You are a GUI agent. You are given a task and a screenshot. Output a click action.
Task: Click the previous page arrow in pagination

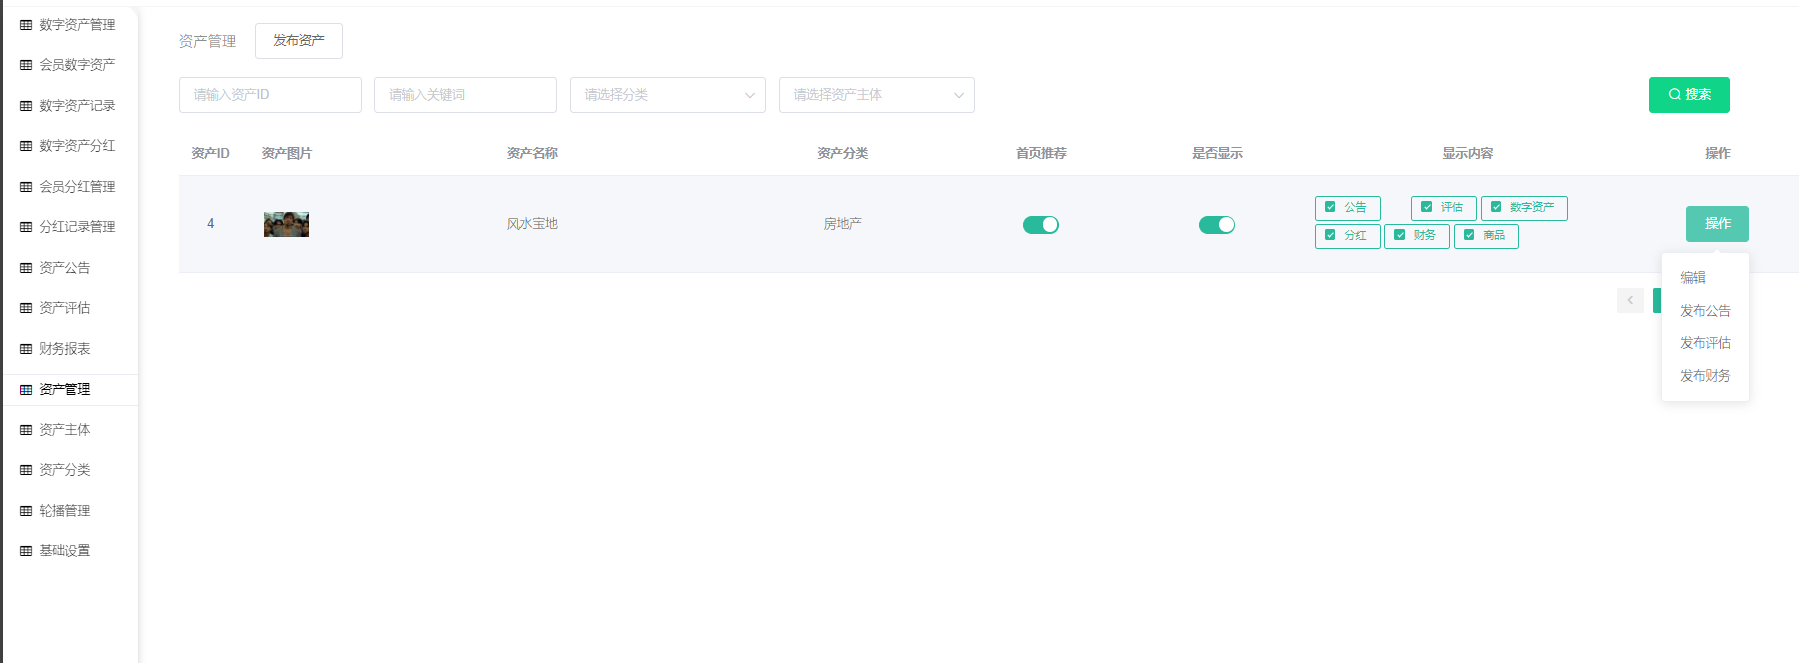(1630, 300)
